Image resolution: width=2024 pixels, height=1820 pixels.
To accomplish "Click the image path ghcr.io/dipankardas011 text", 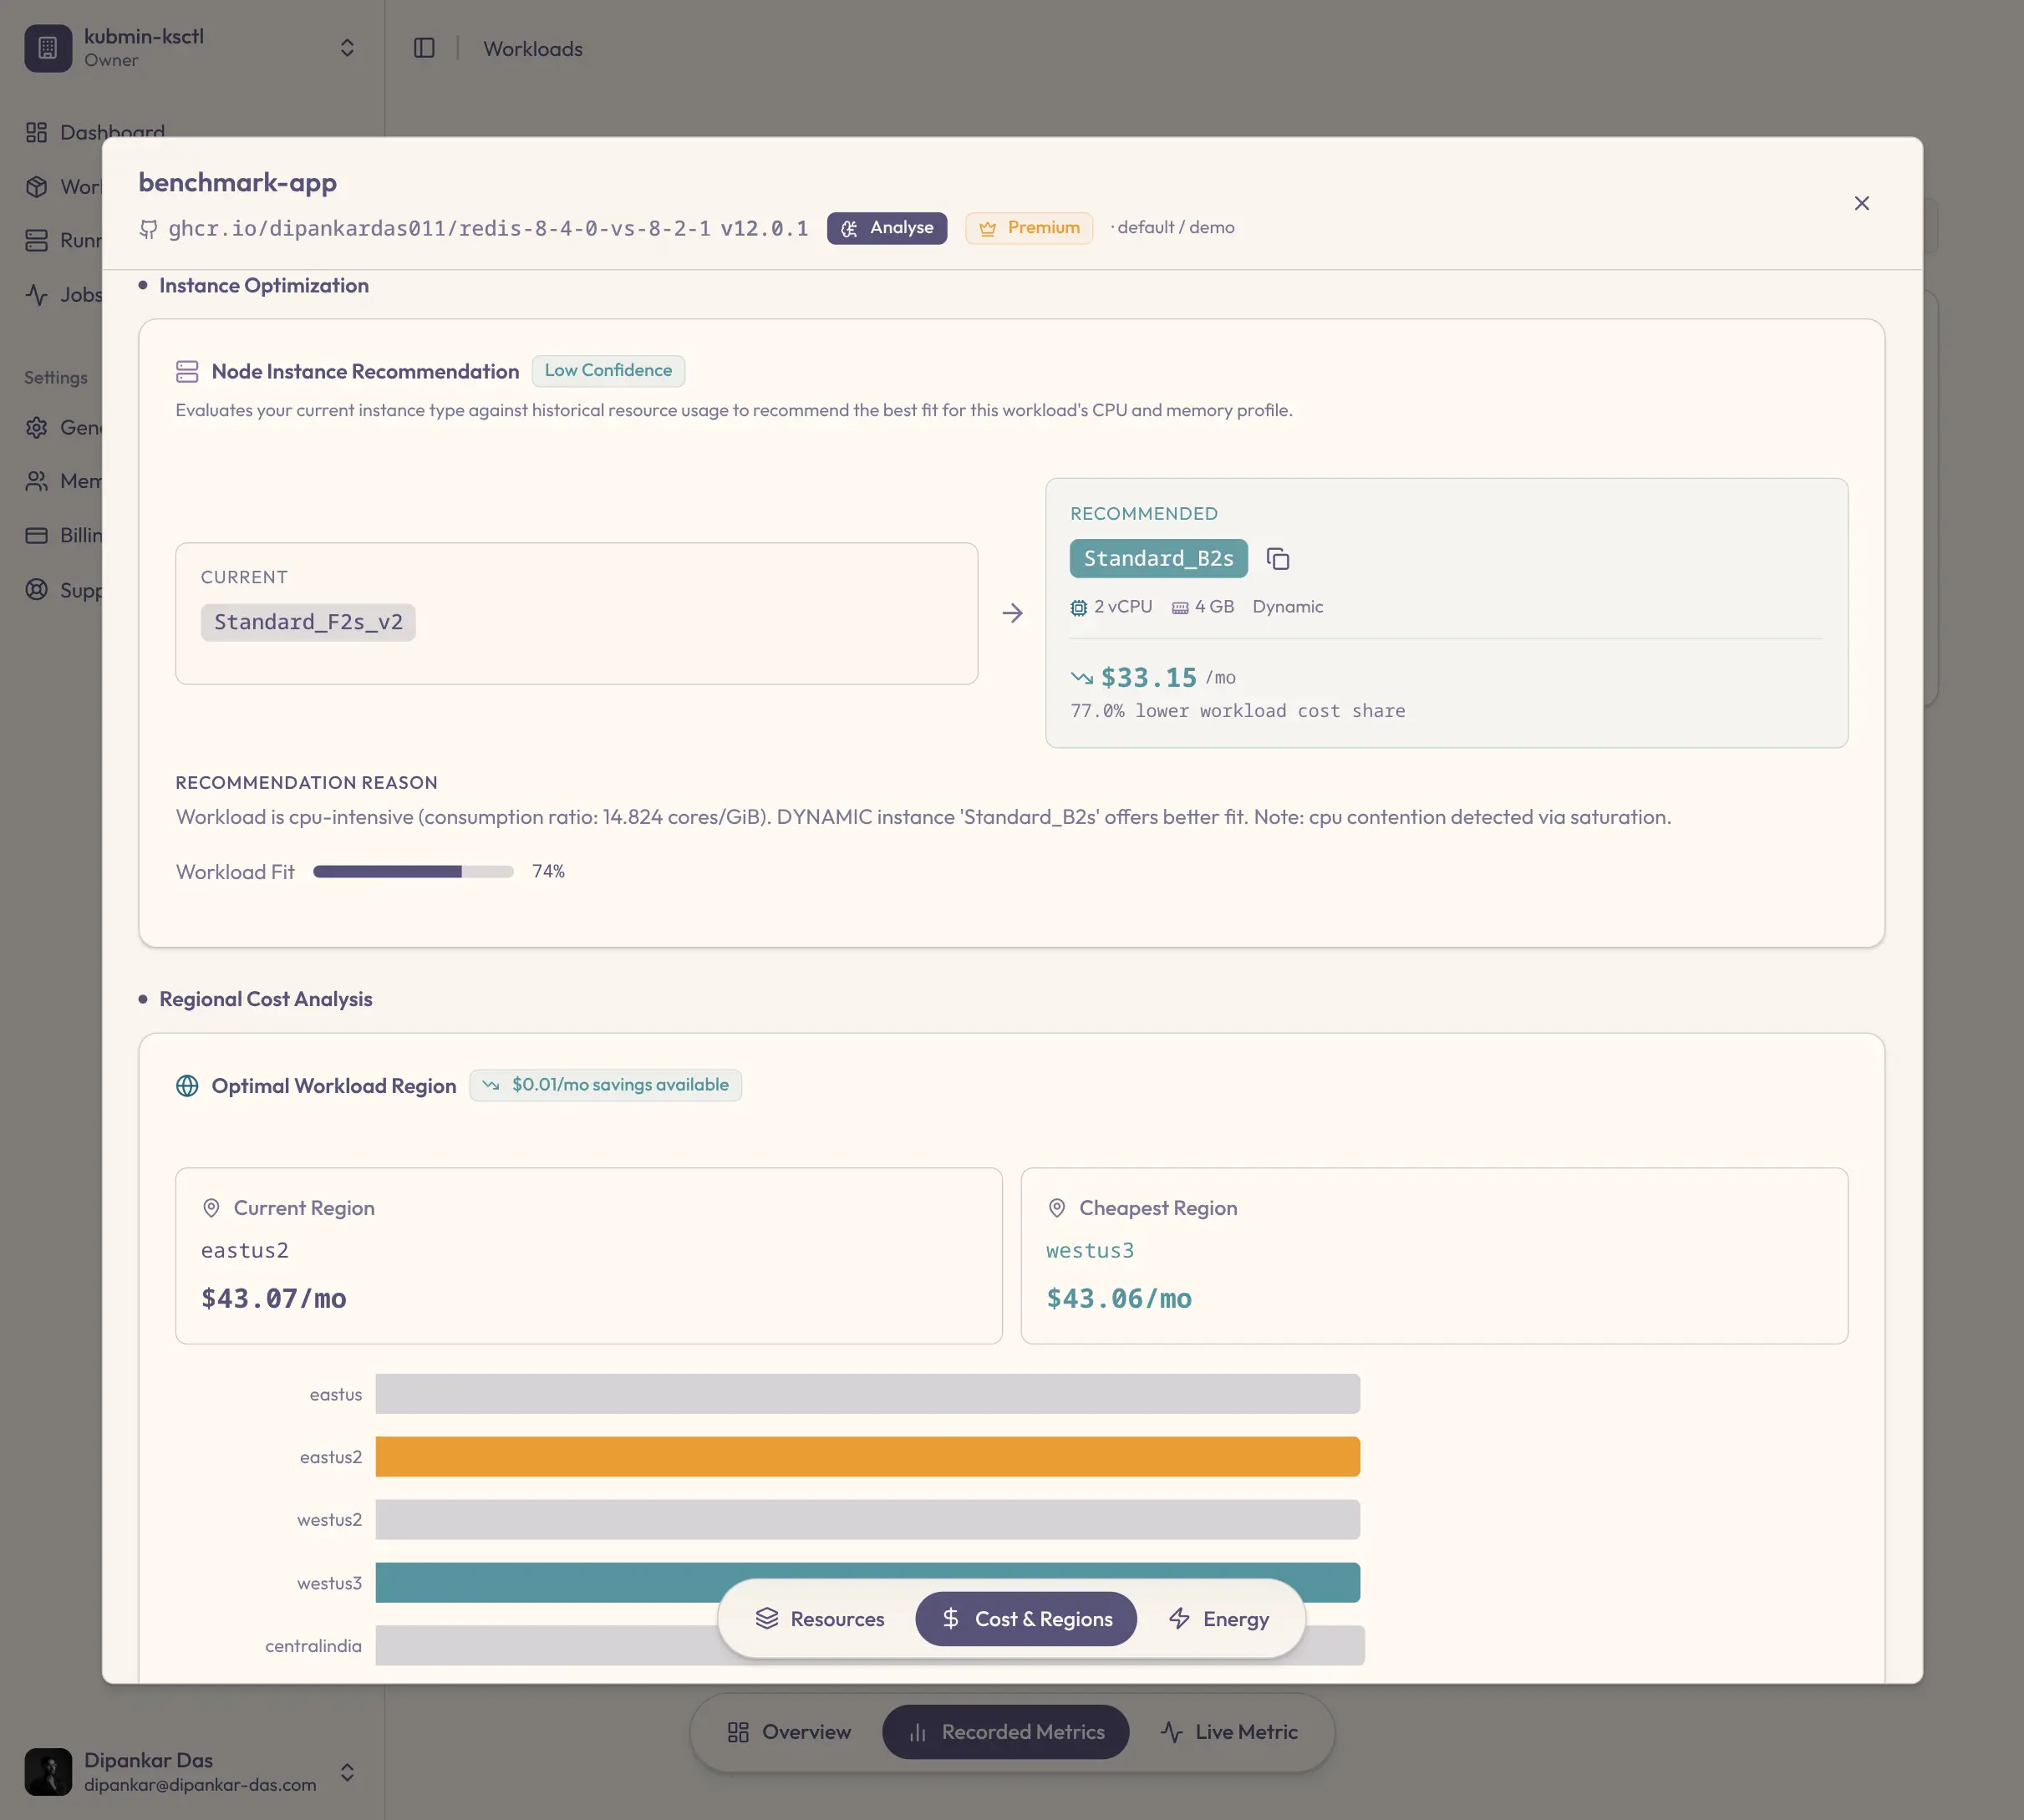I will pyautogui.click(x=439, y=229).
